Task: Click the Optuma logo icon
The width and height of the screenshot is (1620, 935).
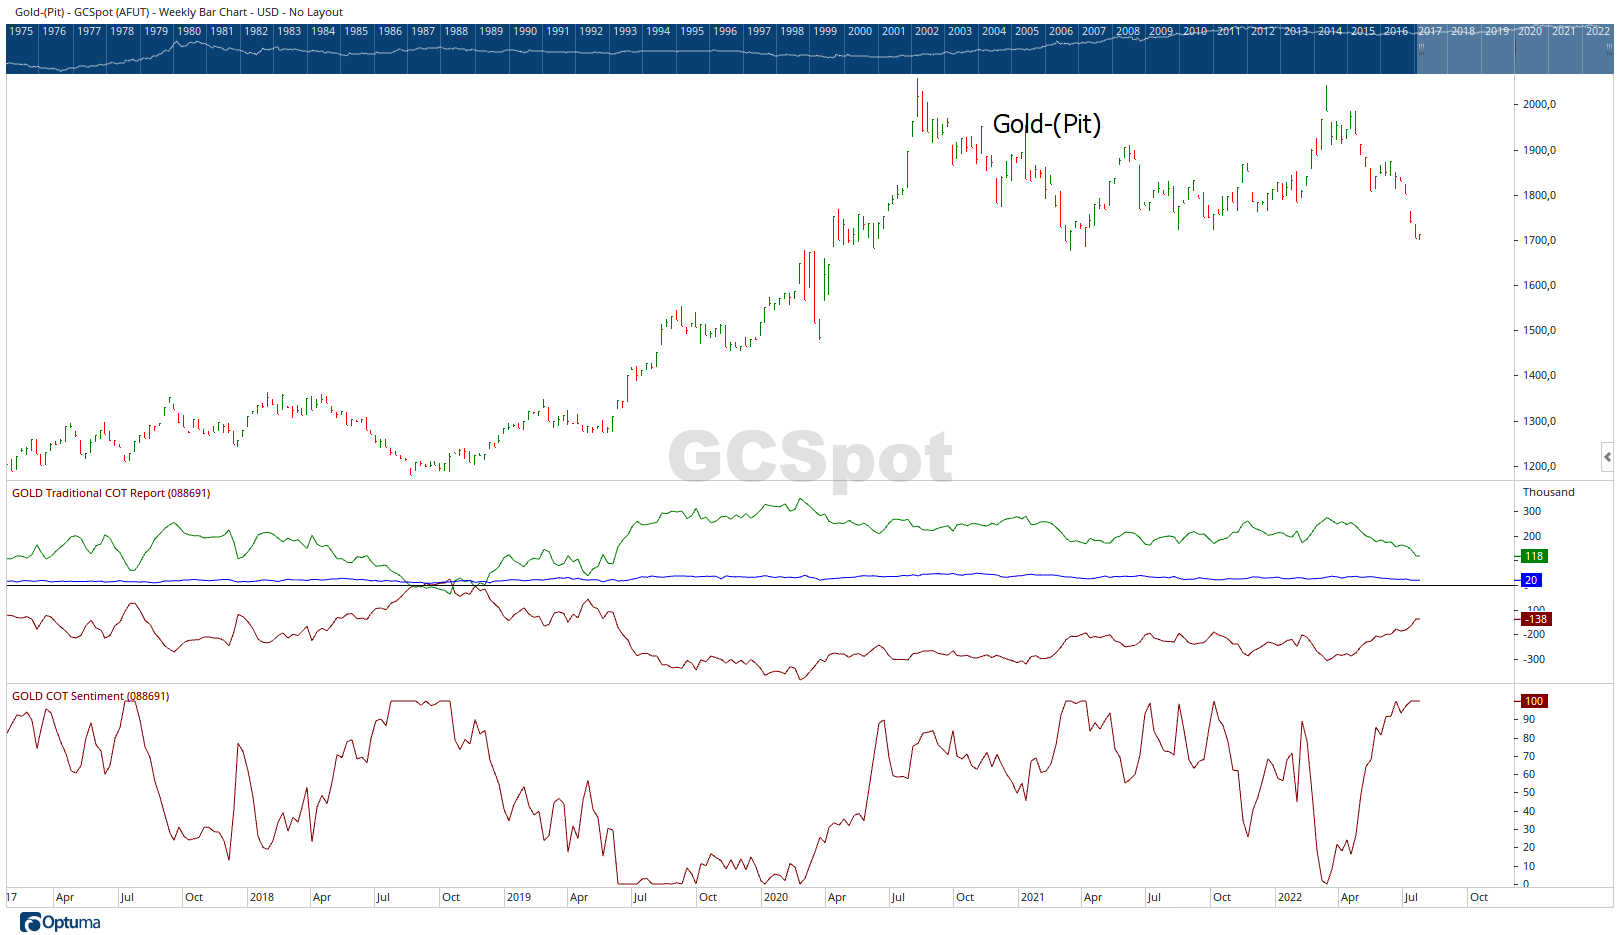Action: 30,922
